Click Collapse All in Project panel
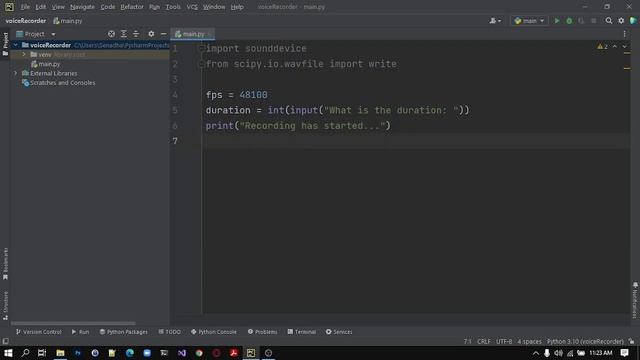 pyautogui.click(x=136, y=34)
